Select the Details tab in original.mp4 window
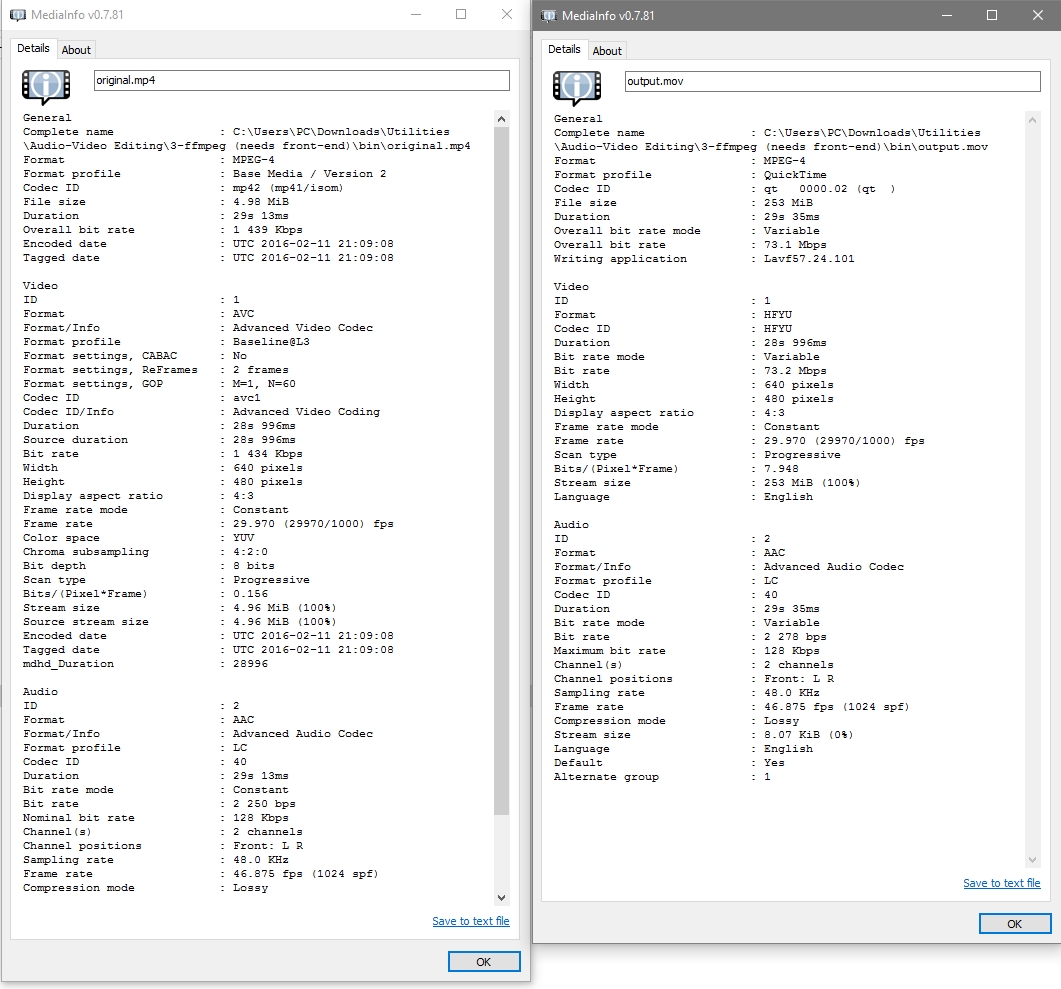Image resolution: width=1061 pixels, height=989 pixels. 33,48
